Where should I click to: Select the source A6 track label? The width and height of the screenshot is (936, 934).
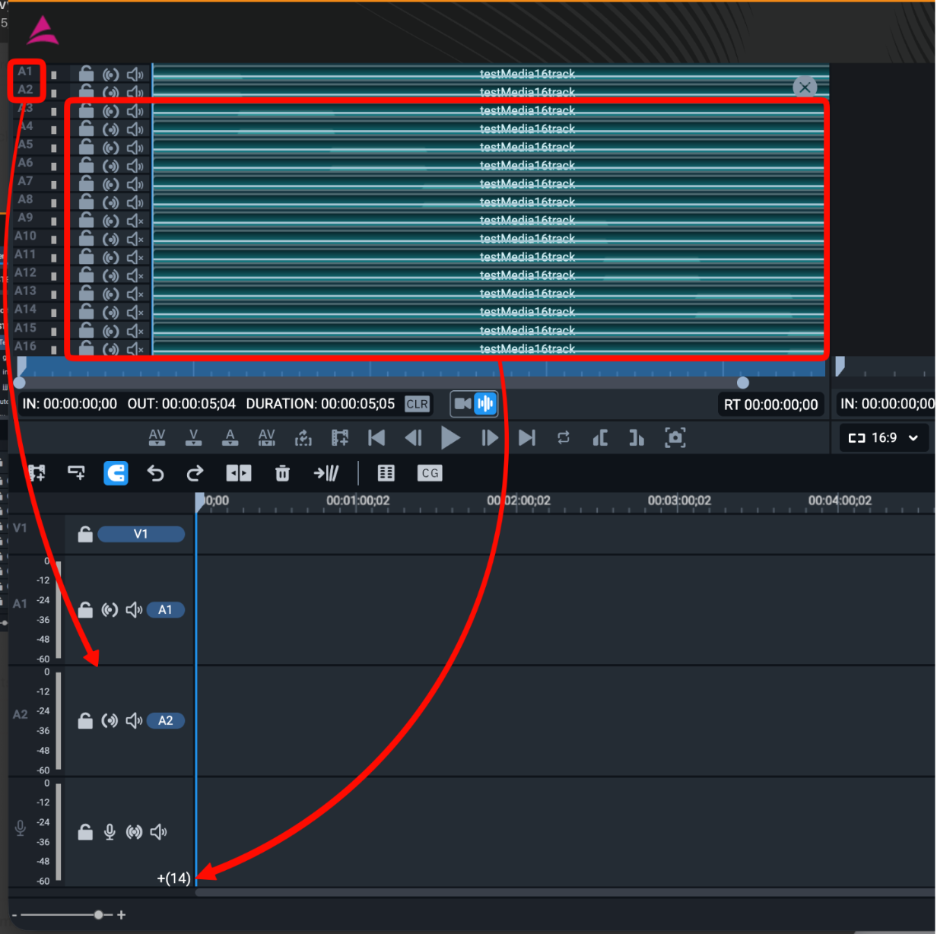tap(25, 163)
